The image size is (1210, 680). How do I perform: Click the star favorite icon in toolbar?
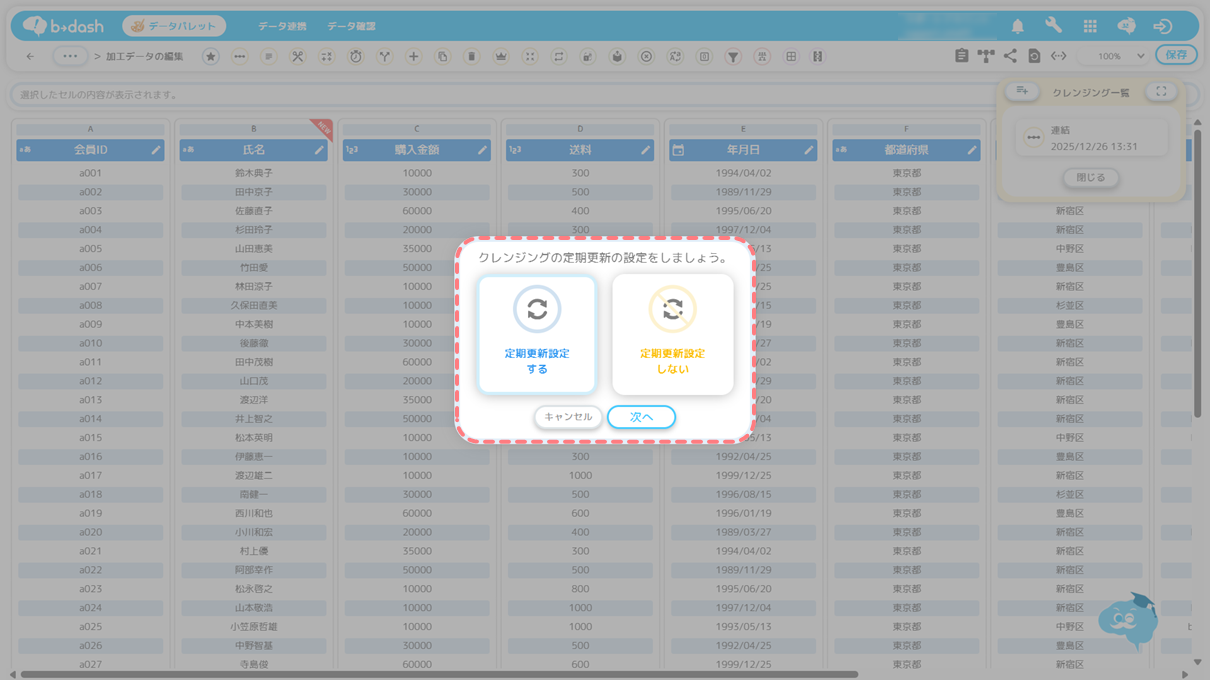coord(210,57)
